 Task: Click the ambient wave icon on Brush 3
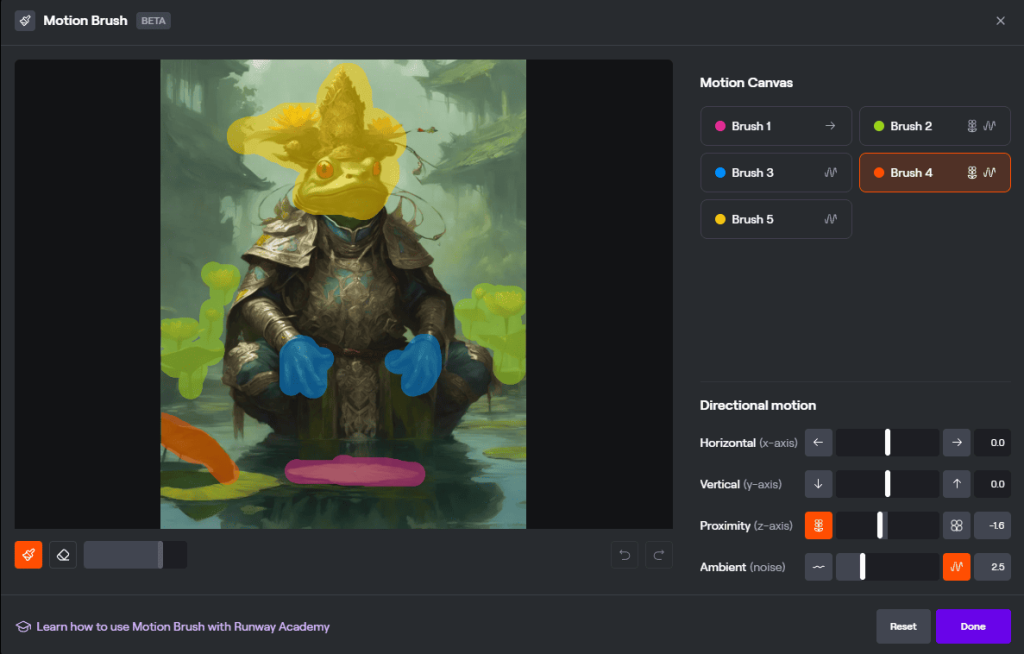click(830, 172)
